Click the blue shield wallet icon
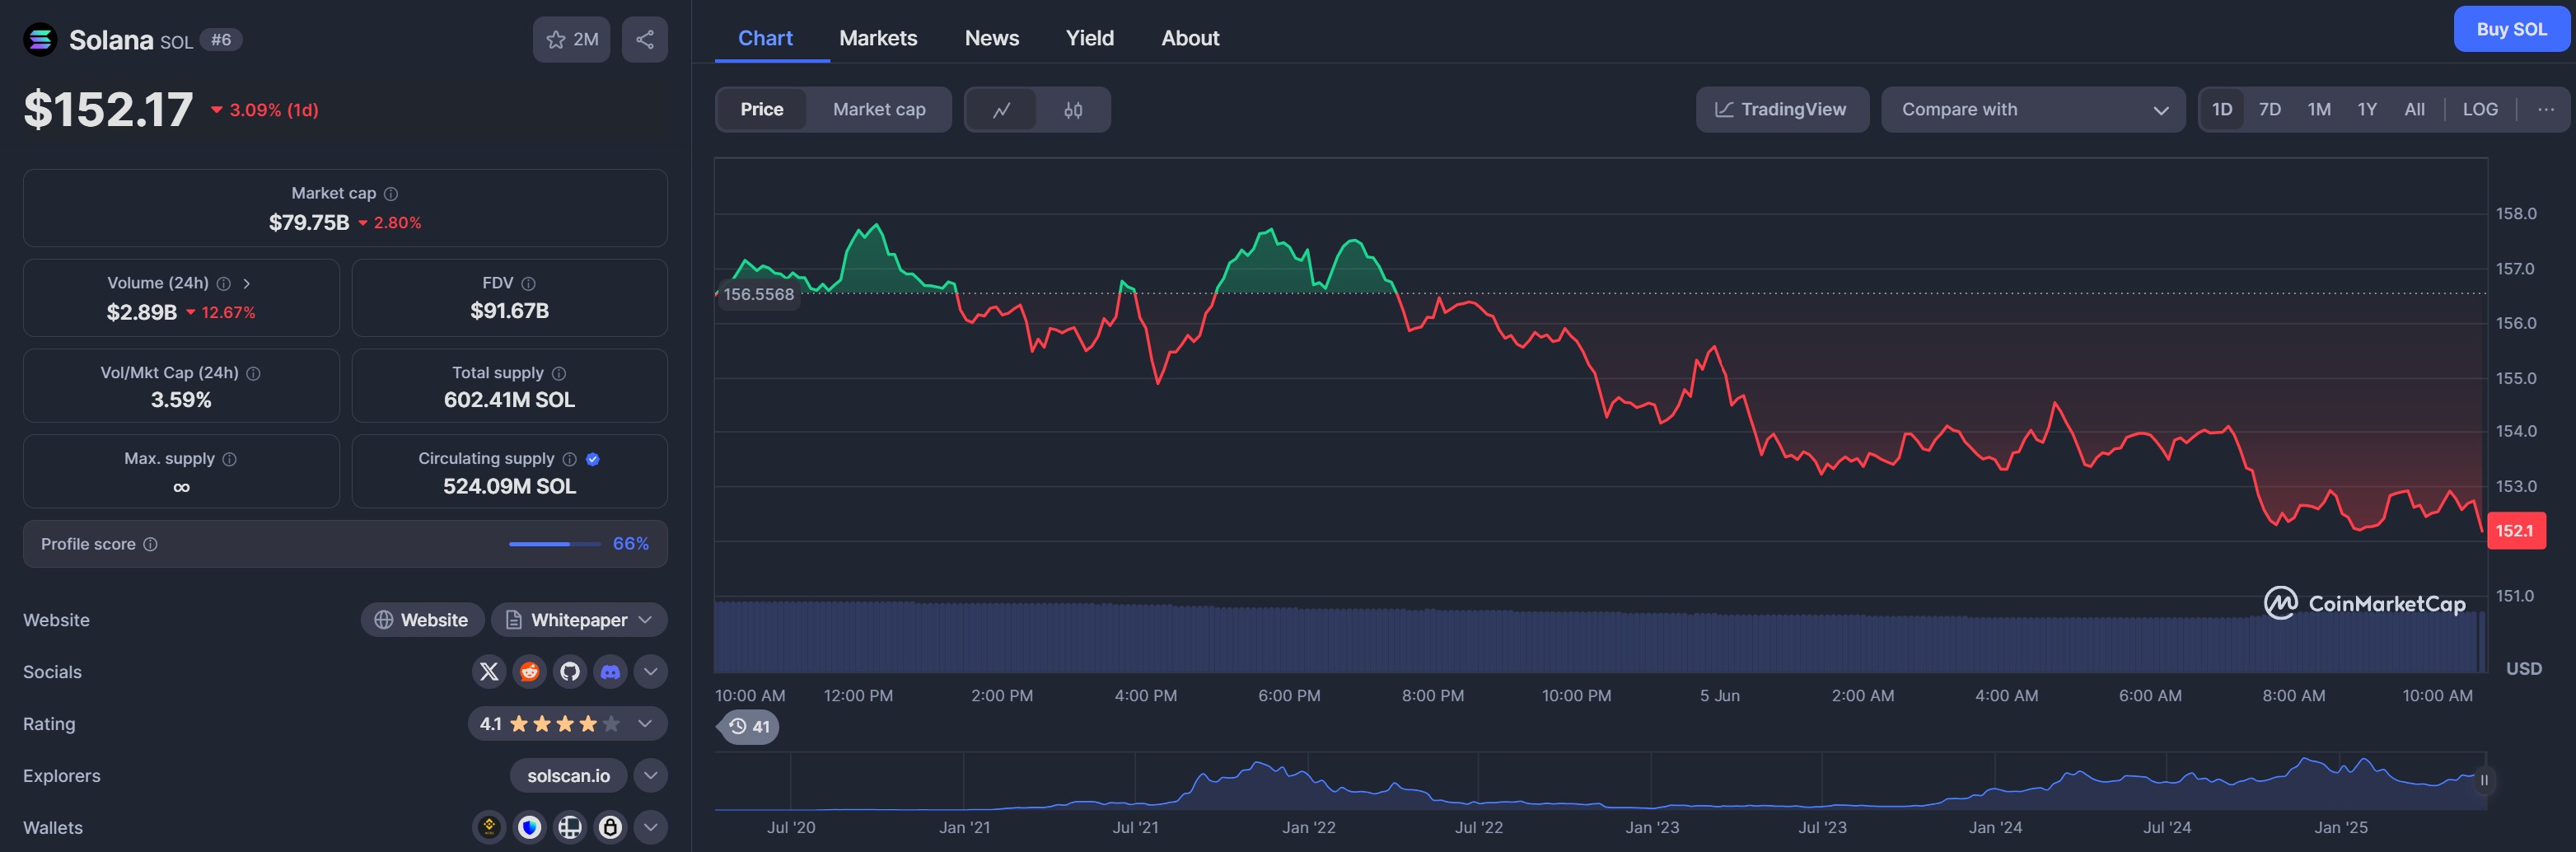This screenshot has width=2576, height=852. (x=530, y=827)
